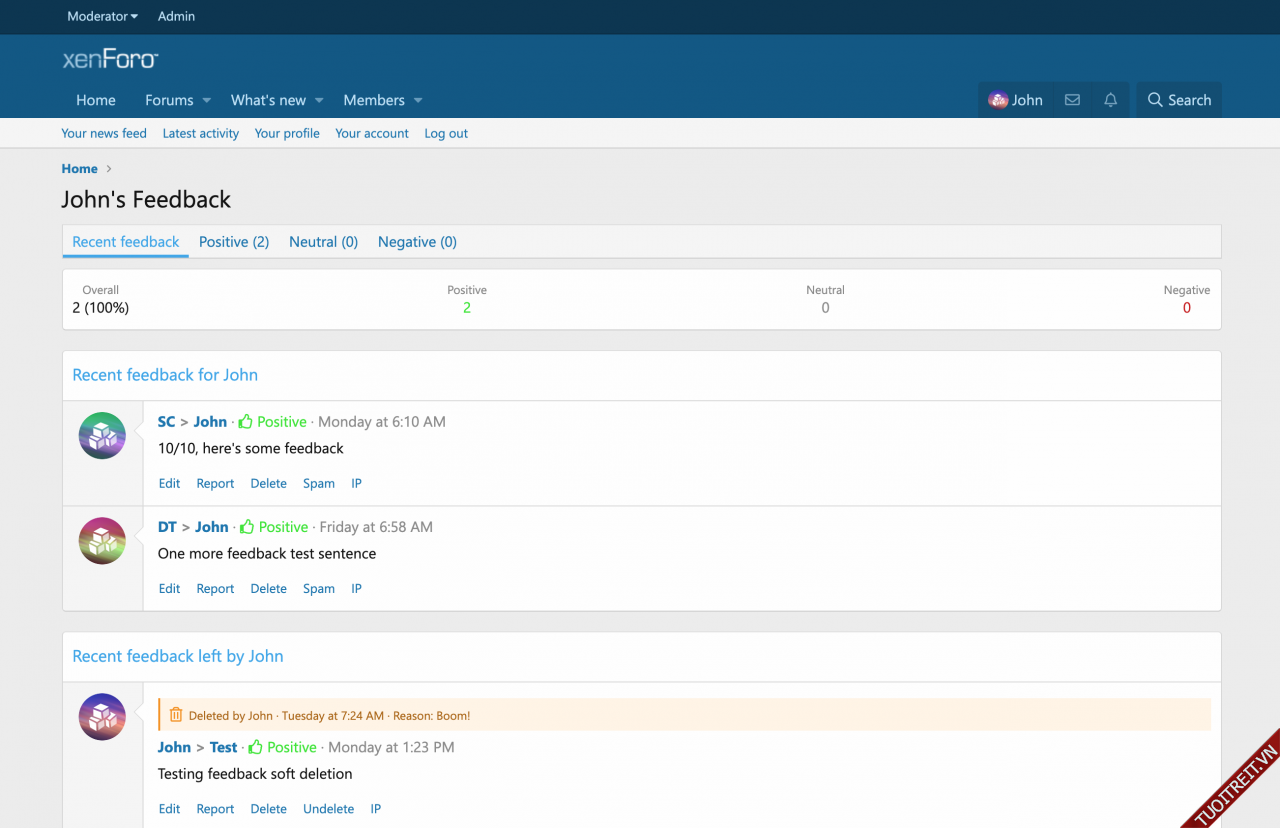Open Search with the magnifier button
1280x828 pixels.
pos(1179,100)
